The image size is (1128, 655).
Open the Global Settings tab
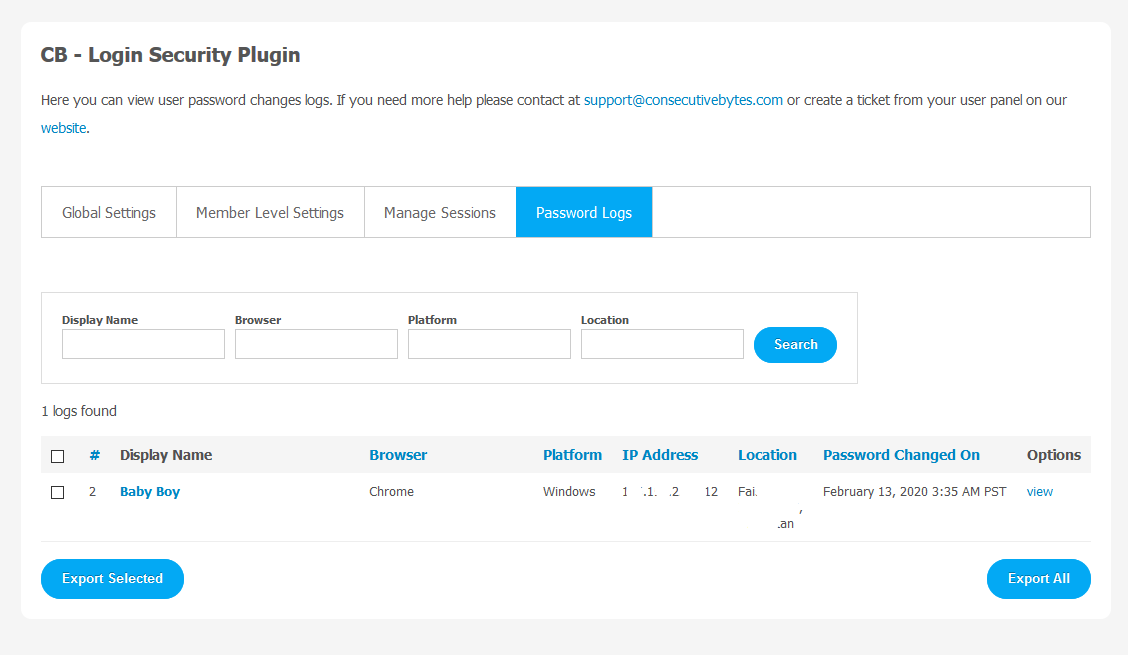[x=109, y=212]
